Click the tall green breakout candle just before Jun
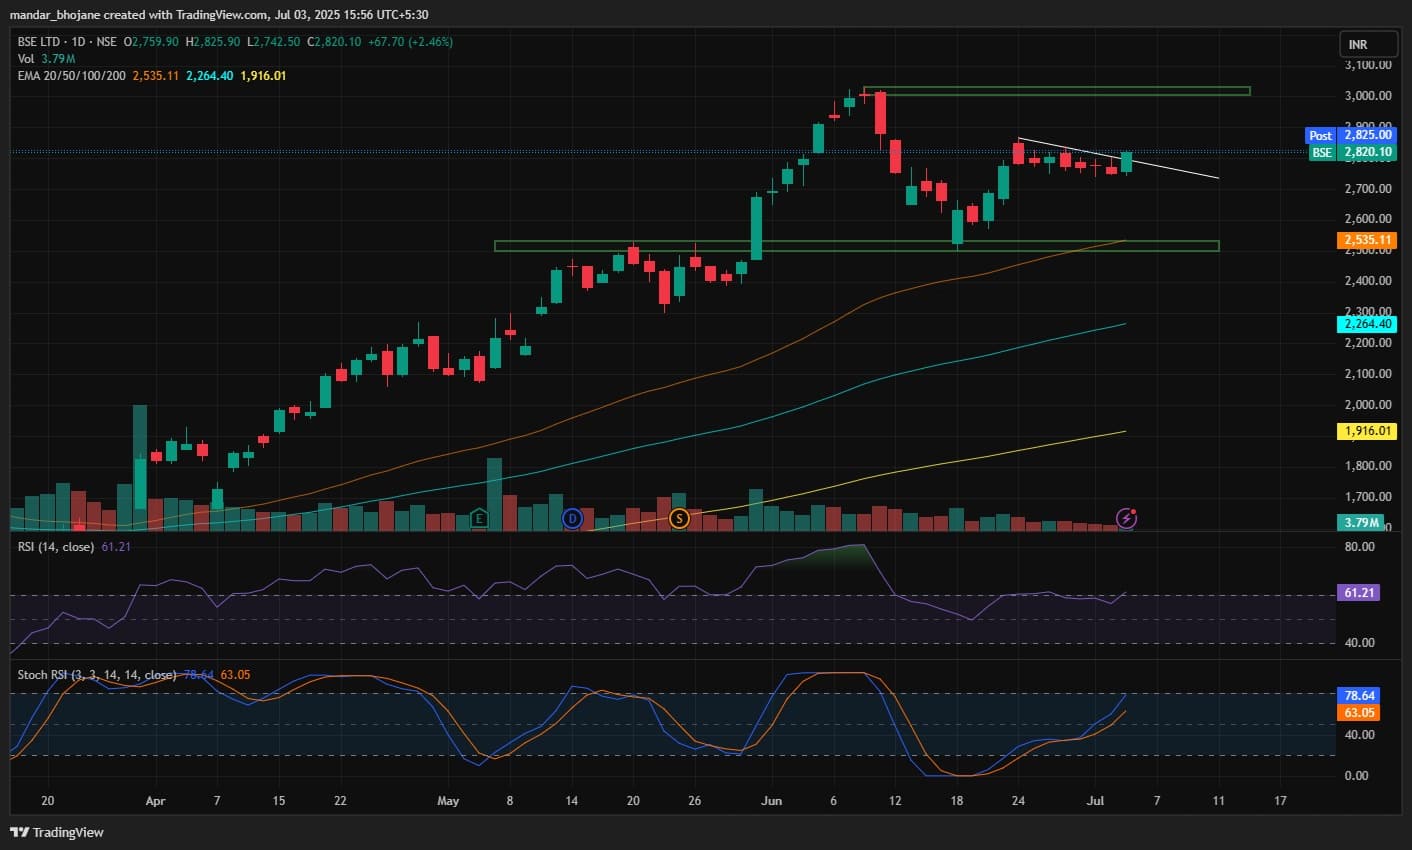Viewport: 1412px width, 850px height. click(757, 228)
